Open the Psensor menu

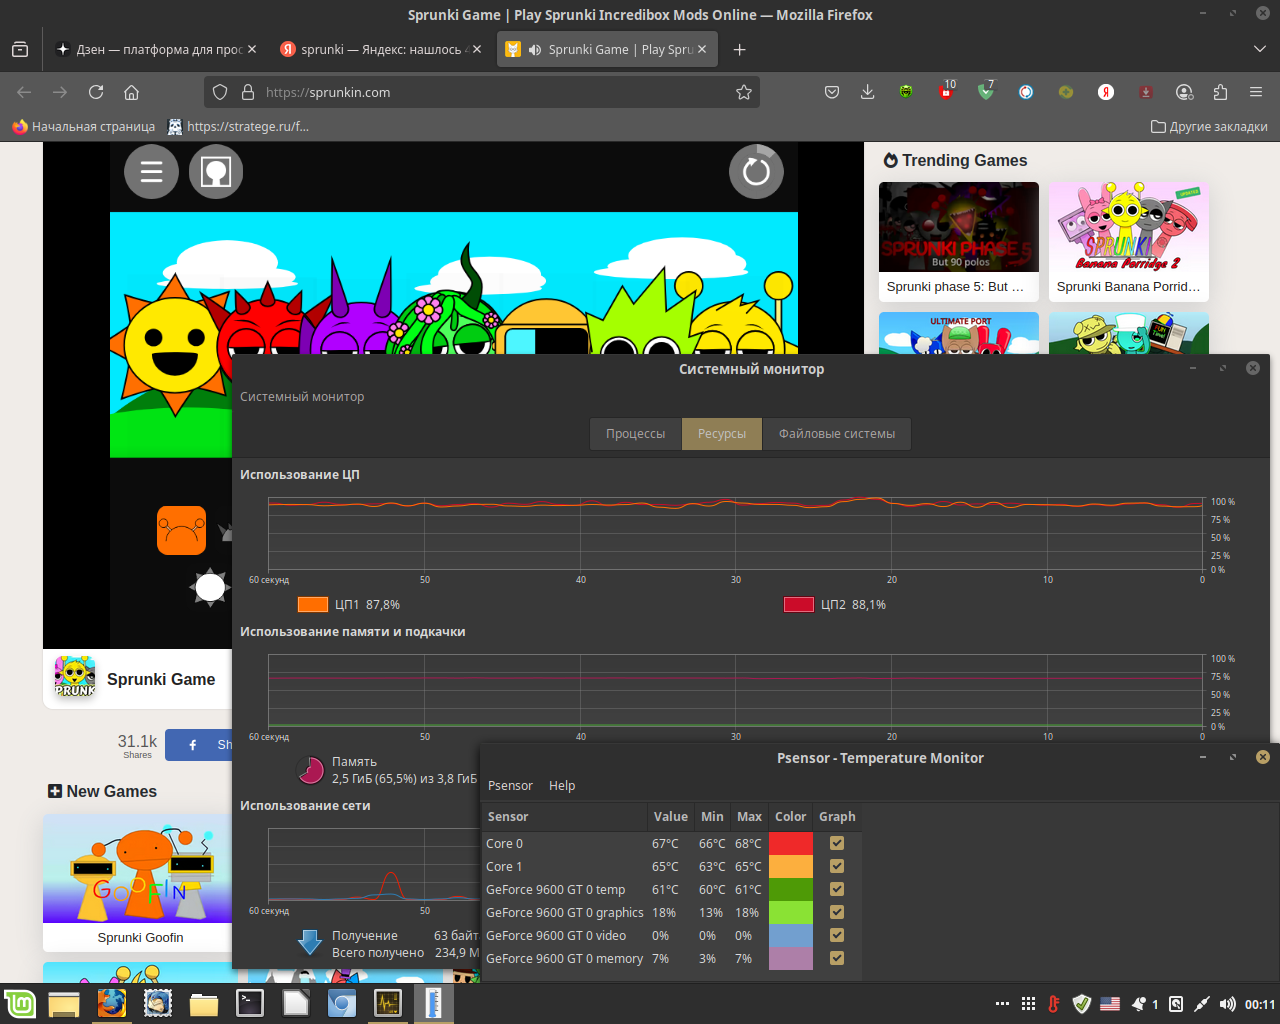click(510, 786)
